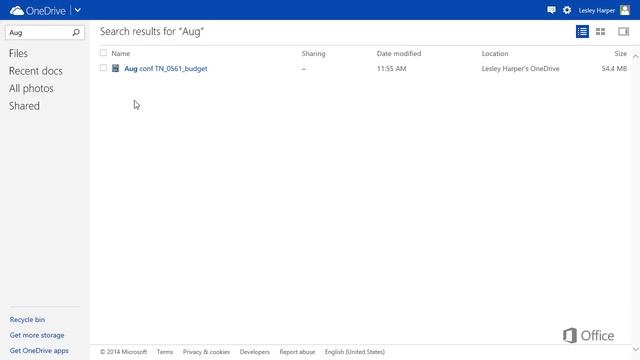Image resolution: width=640 pixels, height=360 pixels.
Task: Switch to details list view
Action: (x=582, y=31)
